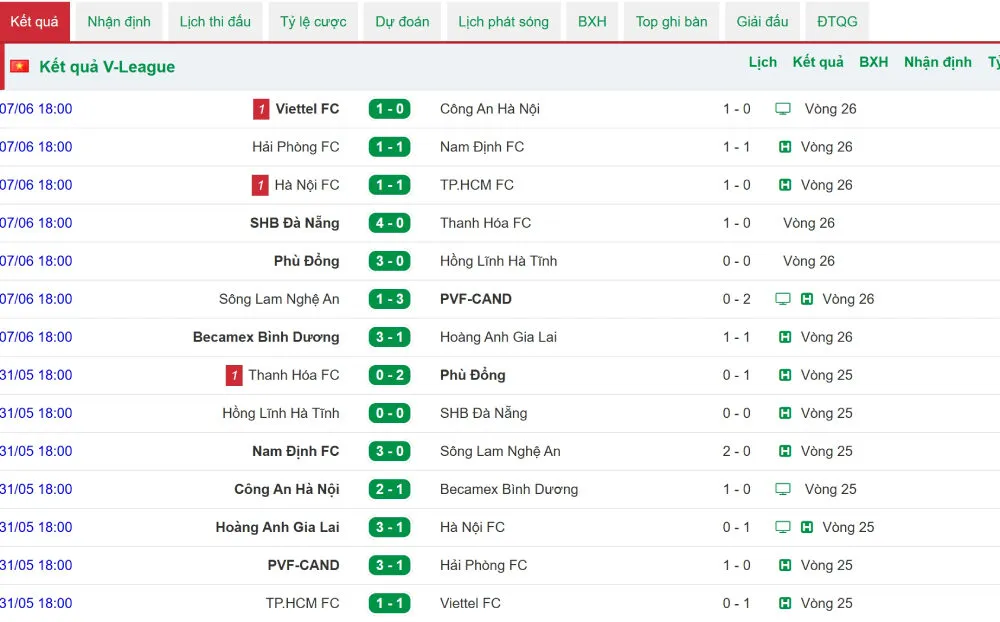
Task: Select the Kết quả tab
Action: click(34, 22)
